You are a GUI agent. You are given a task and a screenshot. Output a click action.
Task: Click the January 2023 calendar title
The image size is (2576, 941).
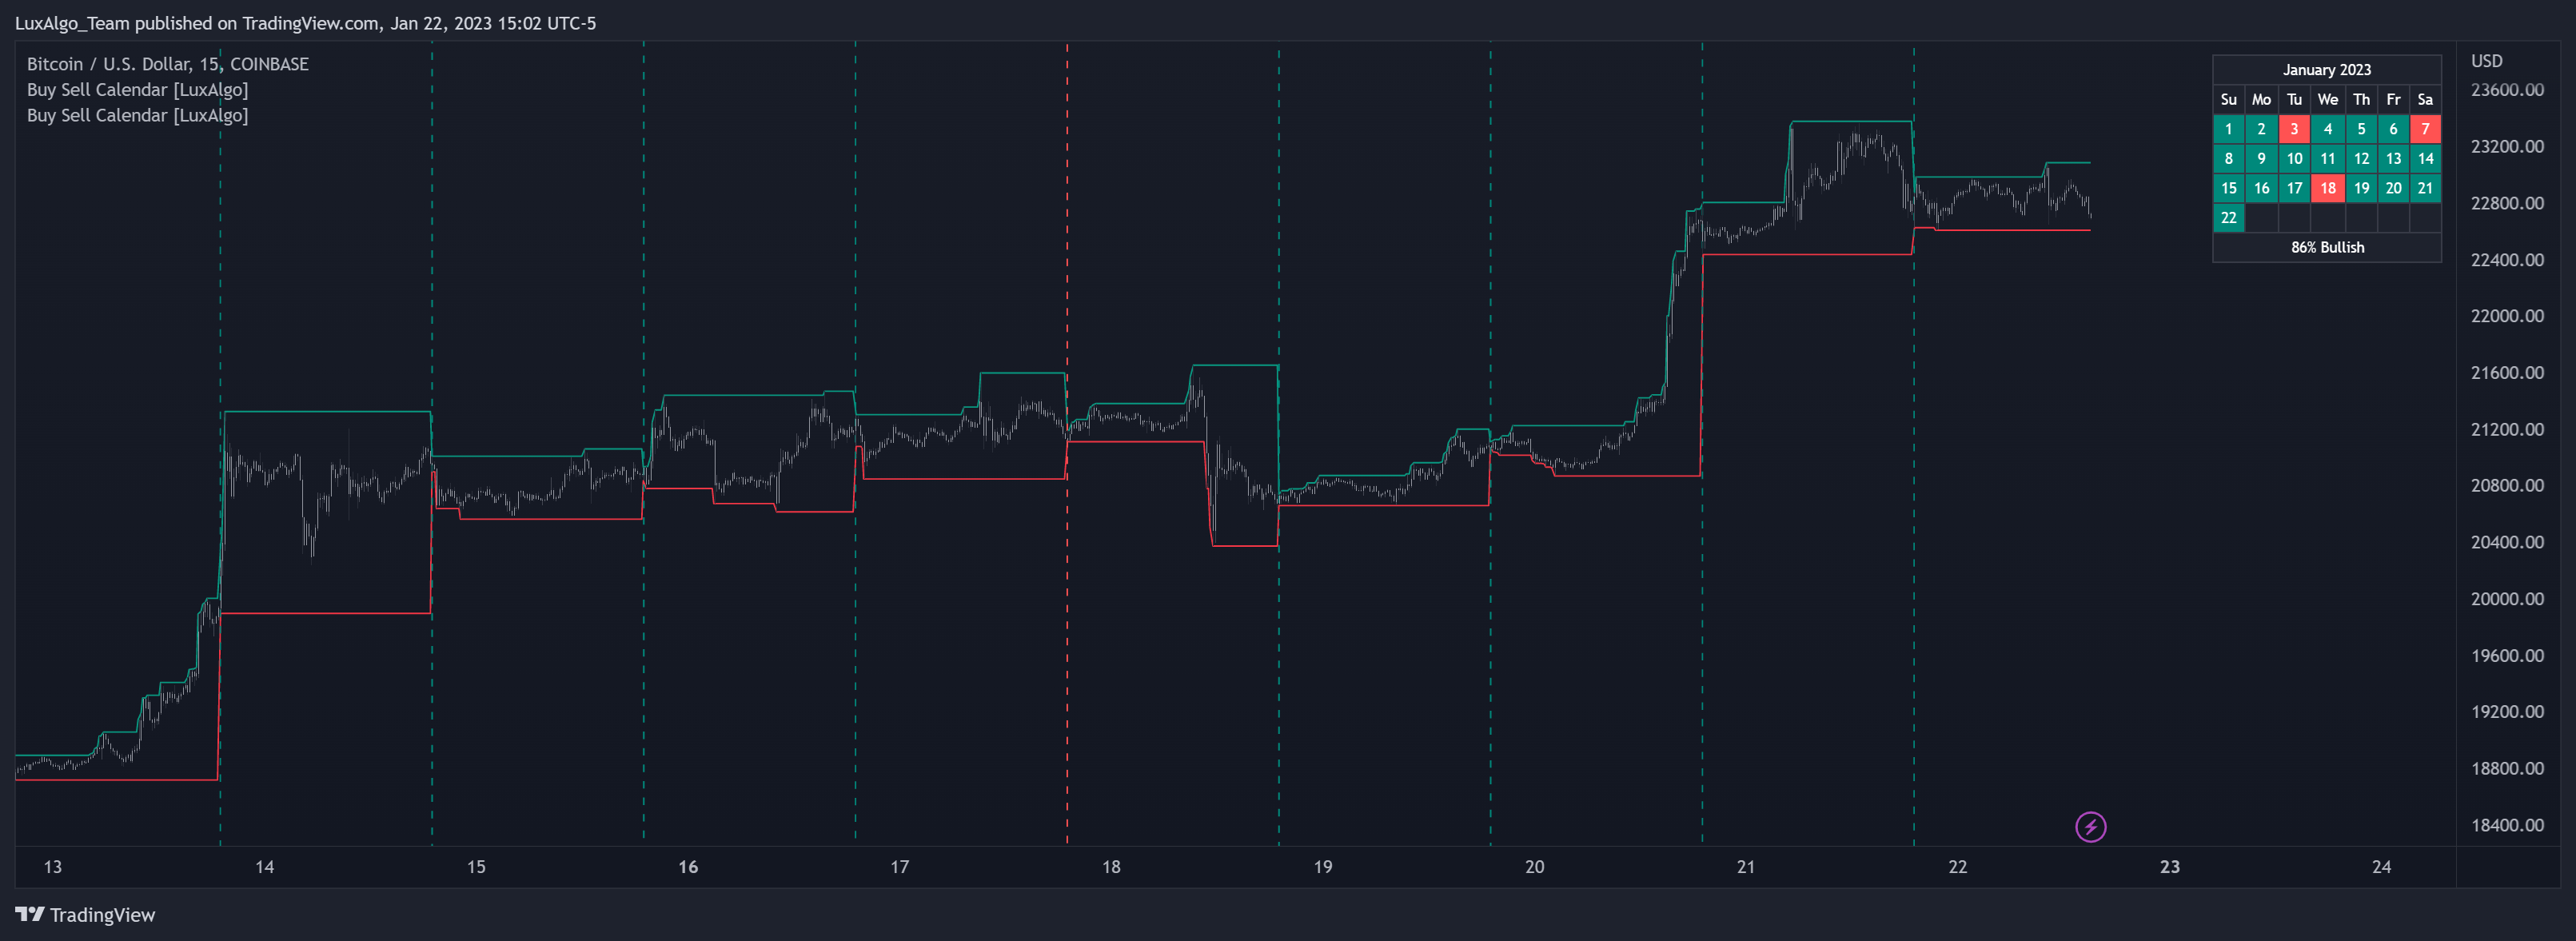2326,69
